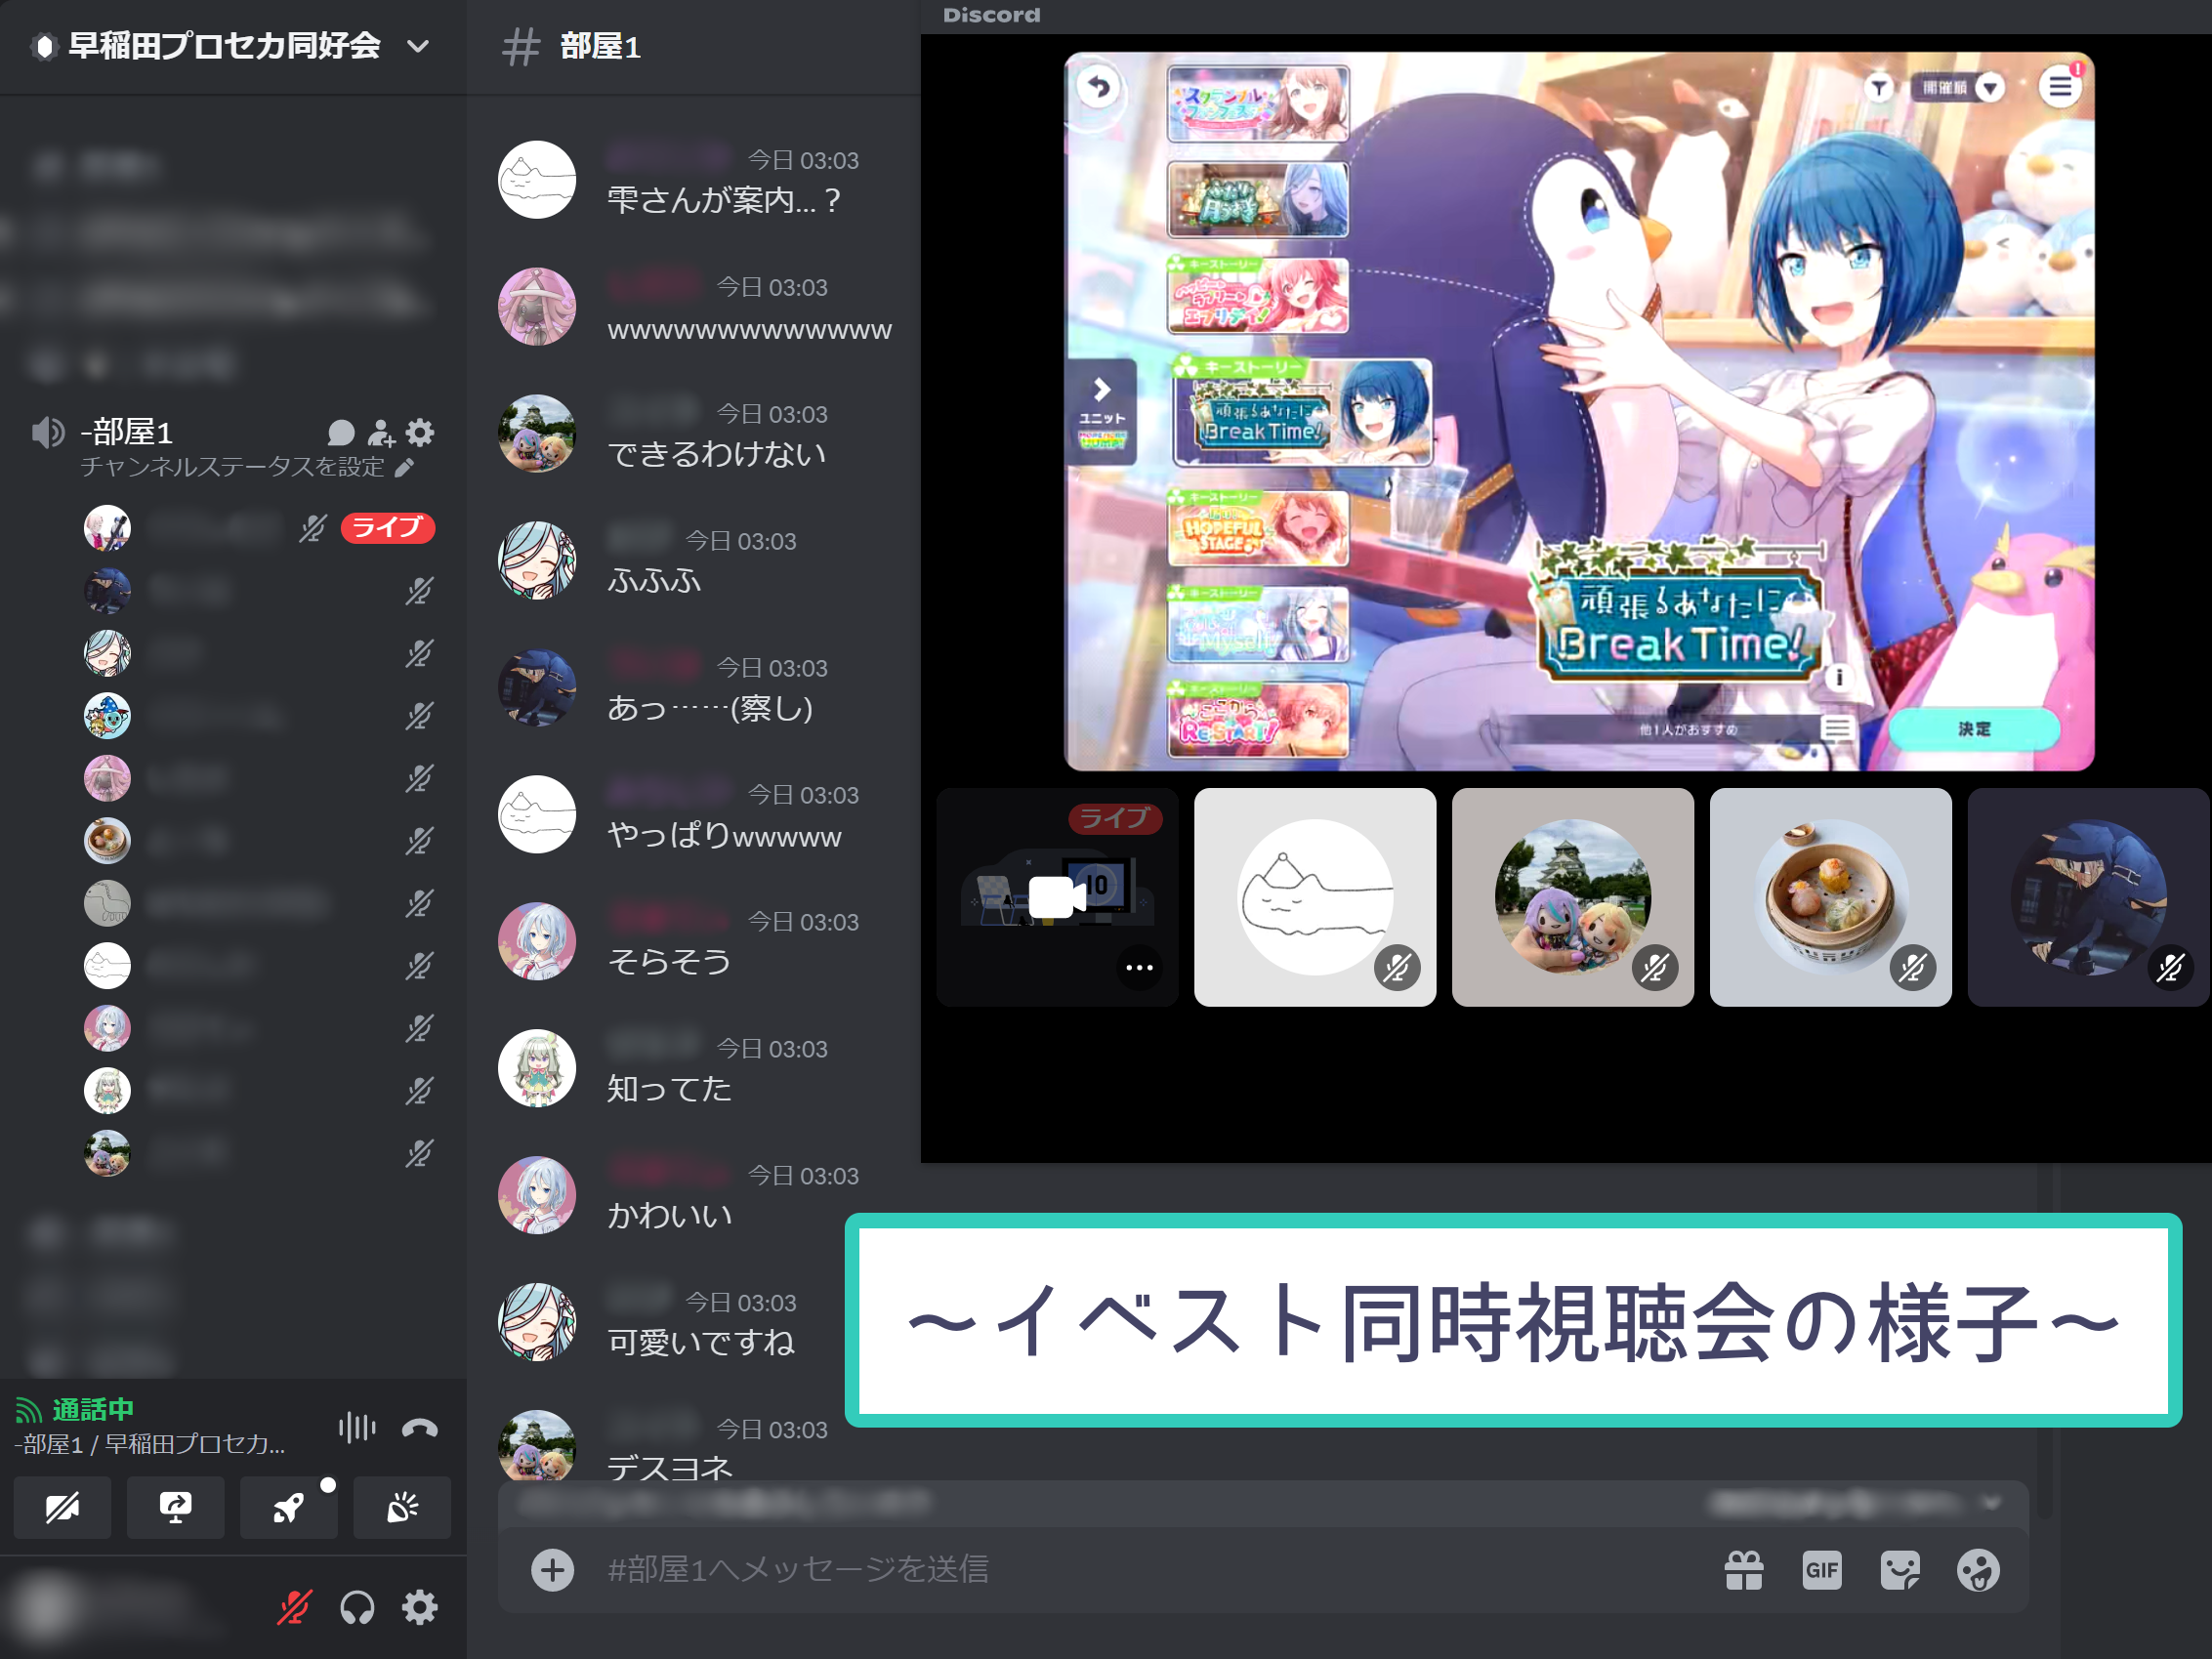The width and height of the screenshot is (2212, 1659).
Task: Toggle the headphone deafen button
Action: tap(357, 1608)
